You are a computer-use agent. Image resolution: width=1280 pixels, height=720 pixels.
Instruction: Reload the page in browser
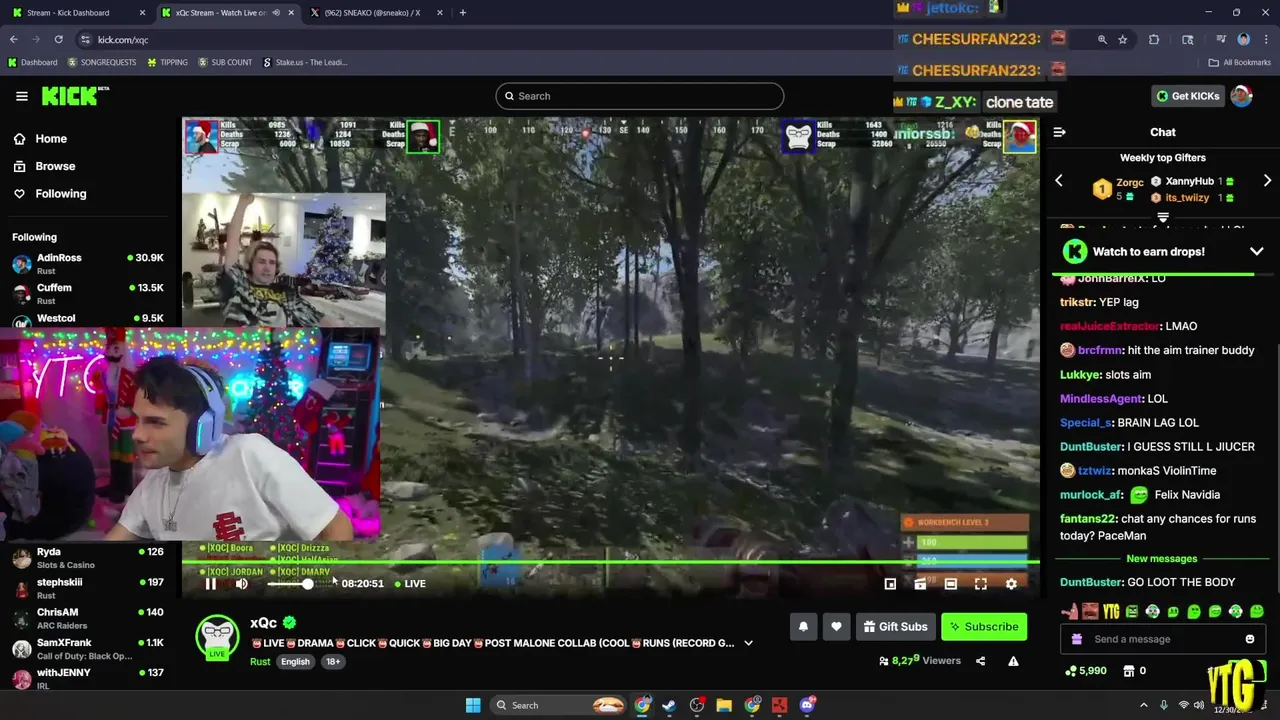click(59, 39)
